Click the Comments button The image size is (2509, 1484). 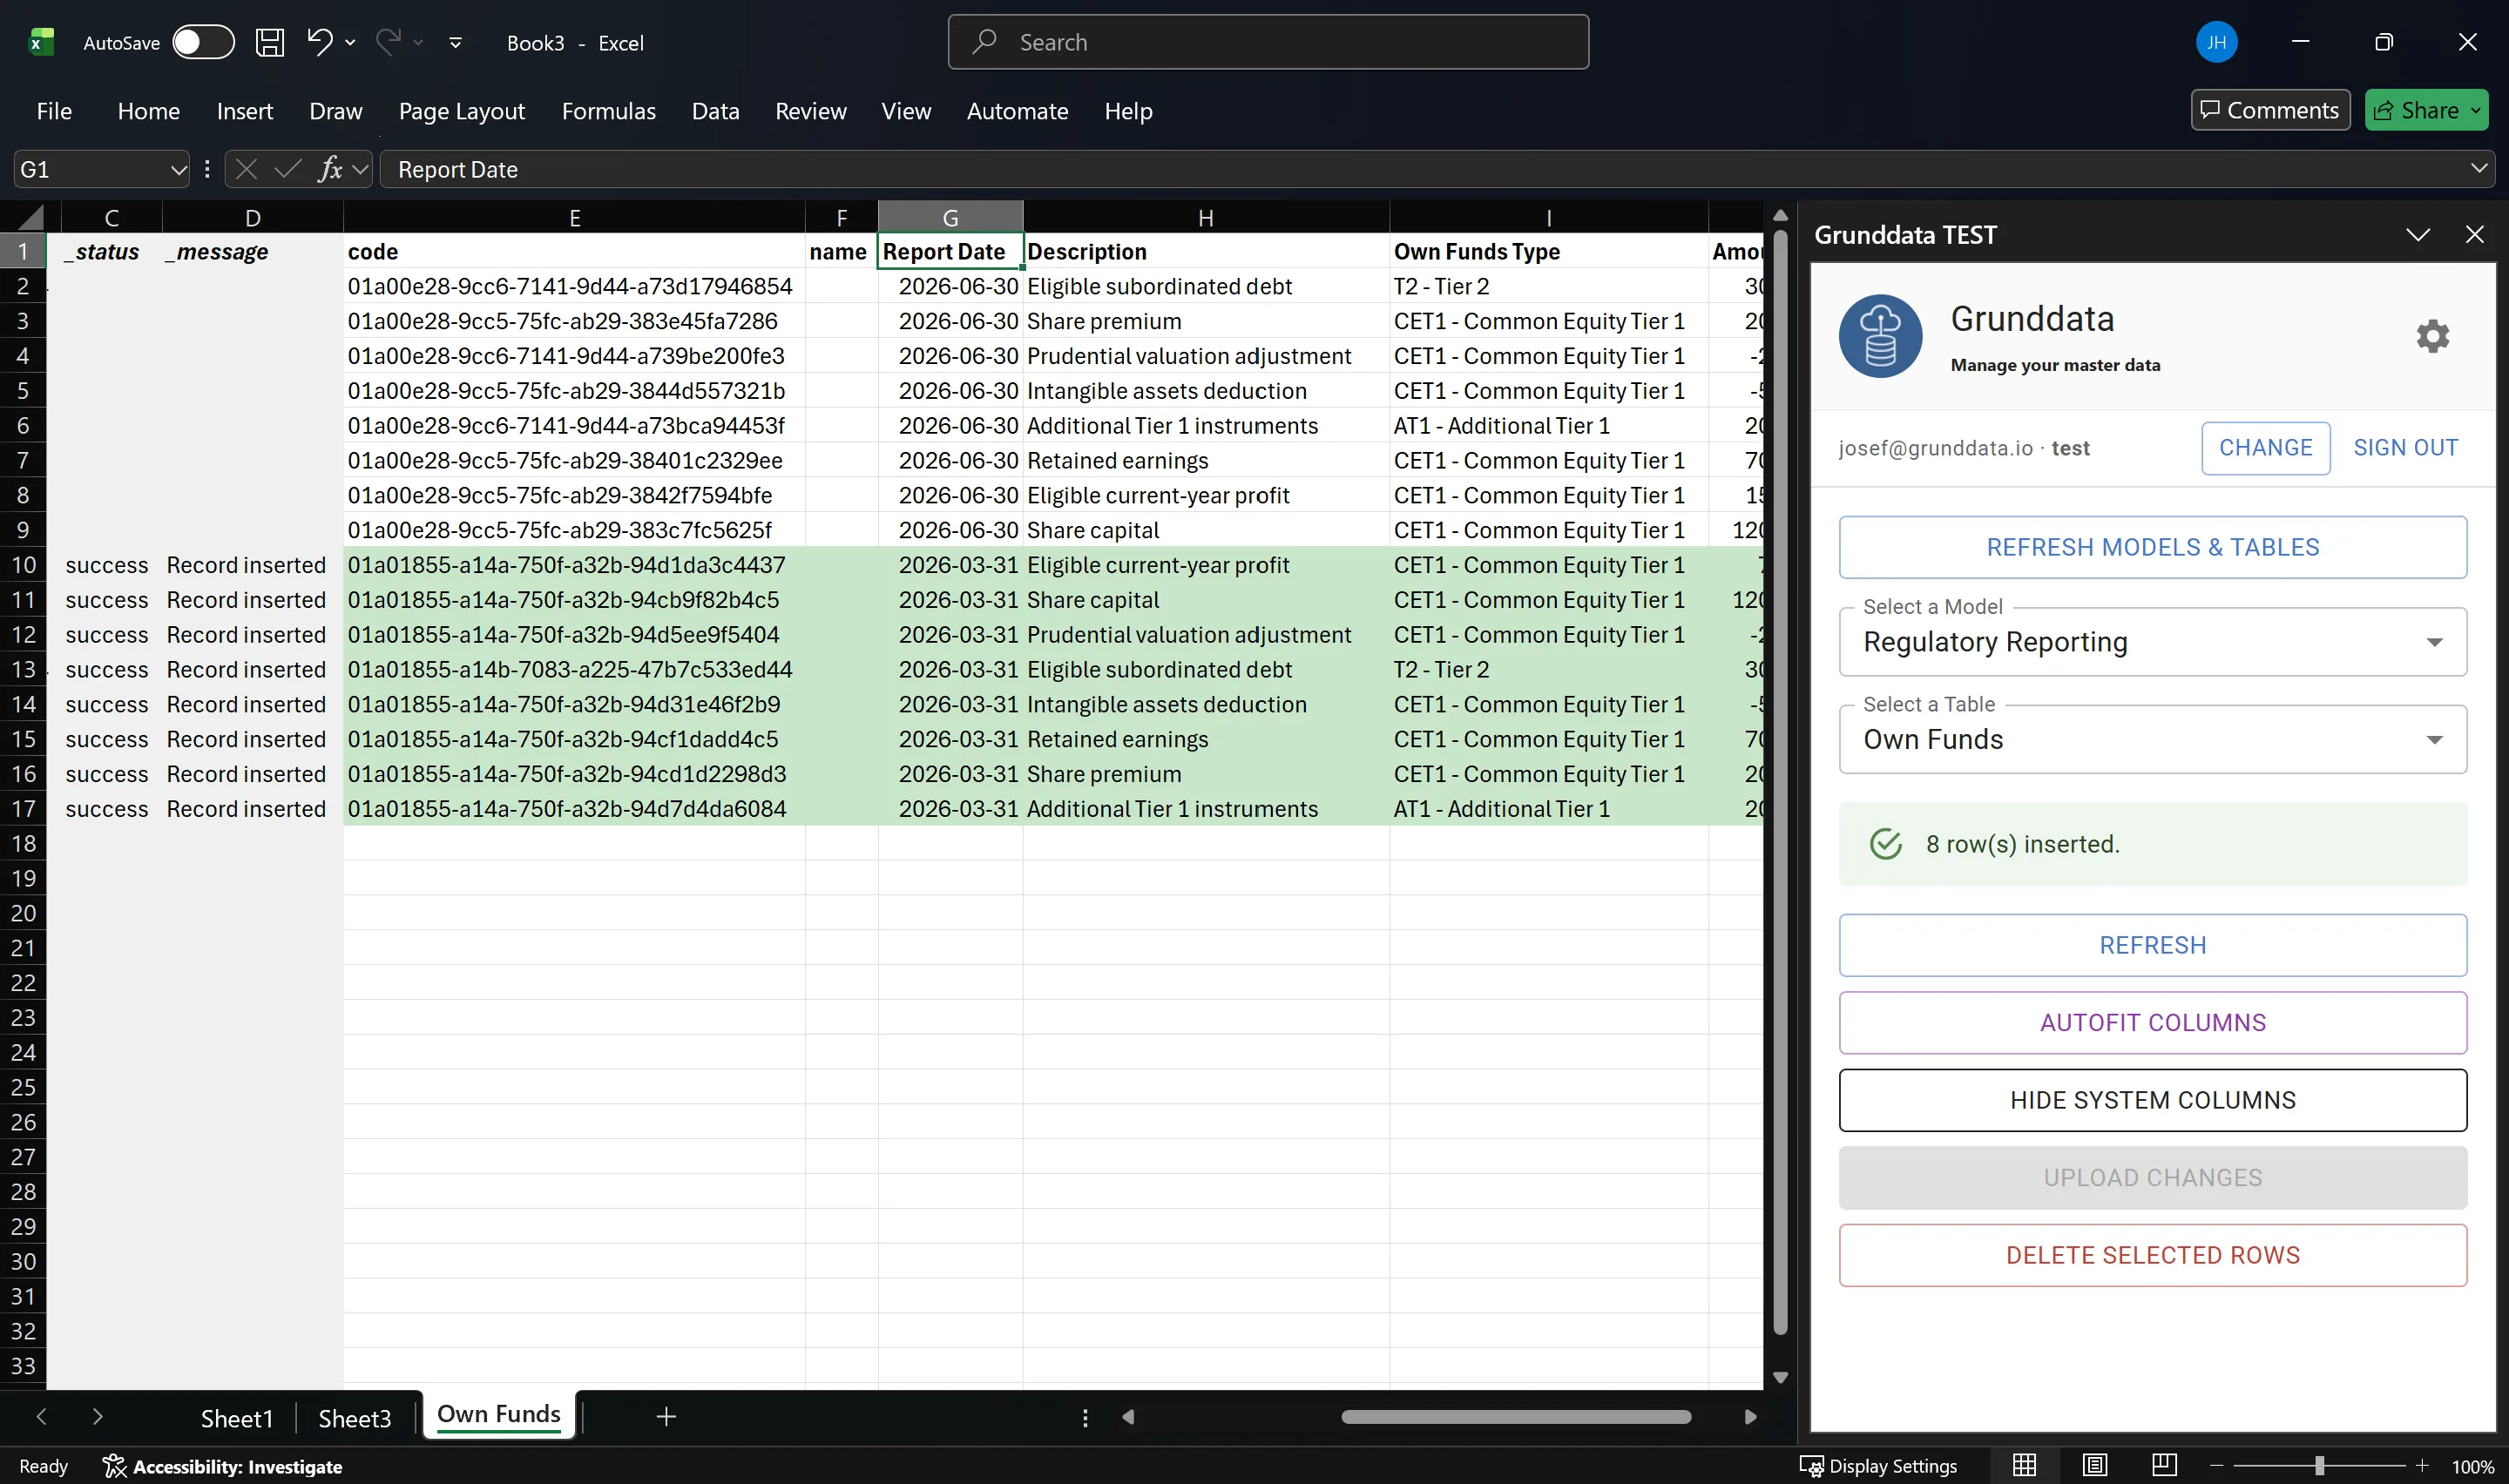point(2270,110)
